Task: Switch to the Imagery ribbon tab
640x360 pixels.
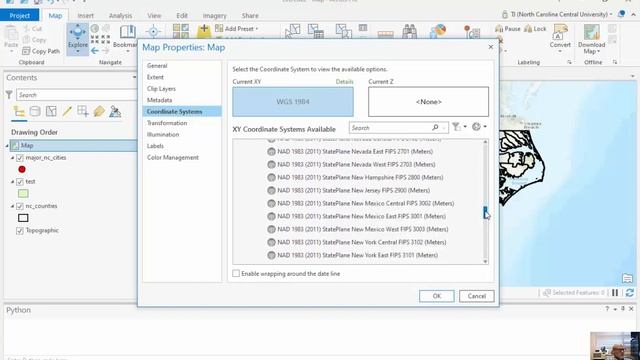Action: (215, 16)
